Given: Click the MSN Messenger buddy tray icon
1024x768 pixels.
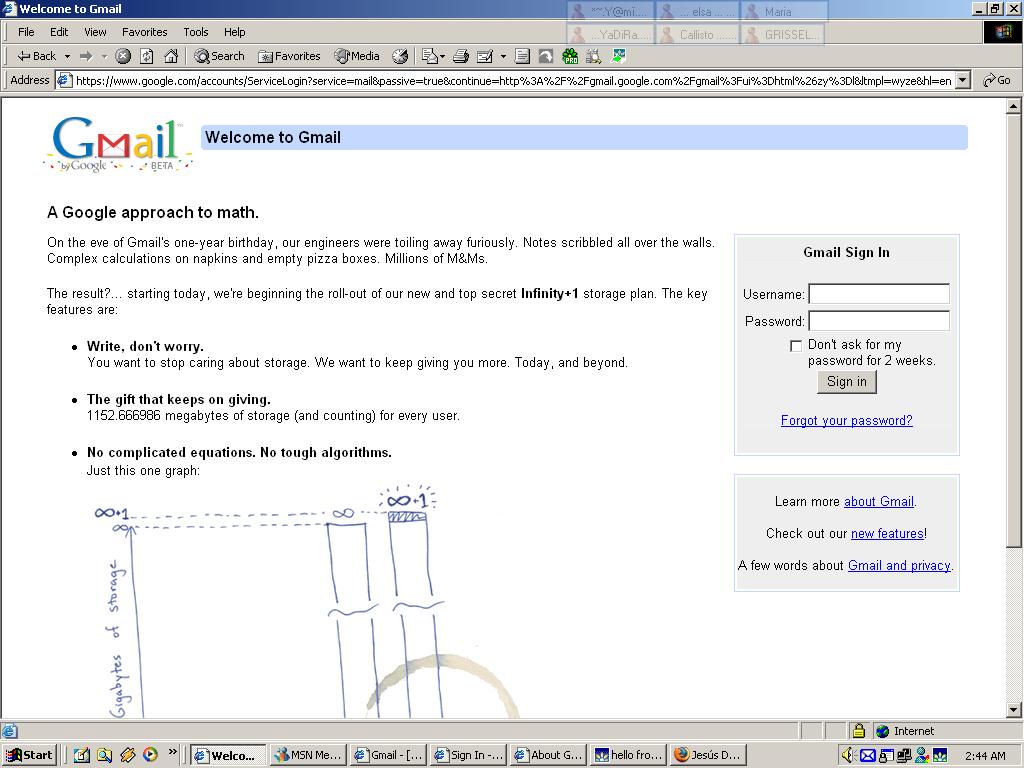Looking at the screenshot, I should tap(921, 756).
